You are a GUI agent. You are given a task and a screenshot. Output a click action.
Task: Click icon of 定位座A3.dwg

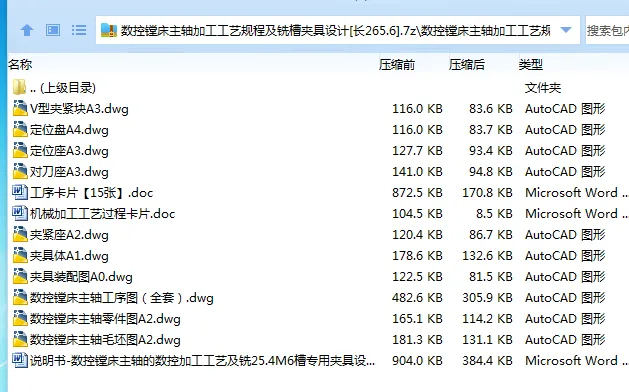[20, 150]
